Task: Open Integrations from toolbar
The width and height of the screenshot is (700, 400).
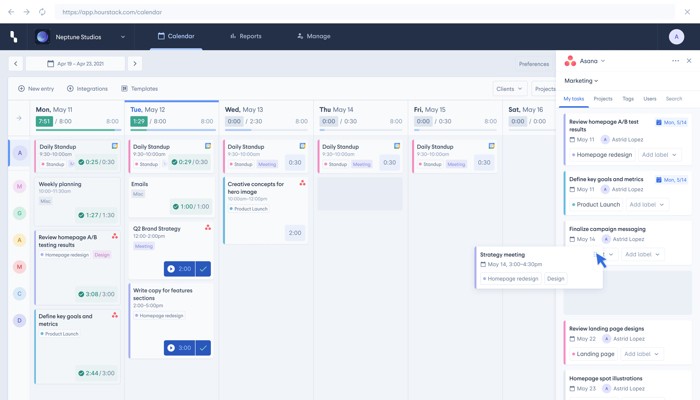Action: tap(88, 89)
